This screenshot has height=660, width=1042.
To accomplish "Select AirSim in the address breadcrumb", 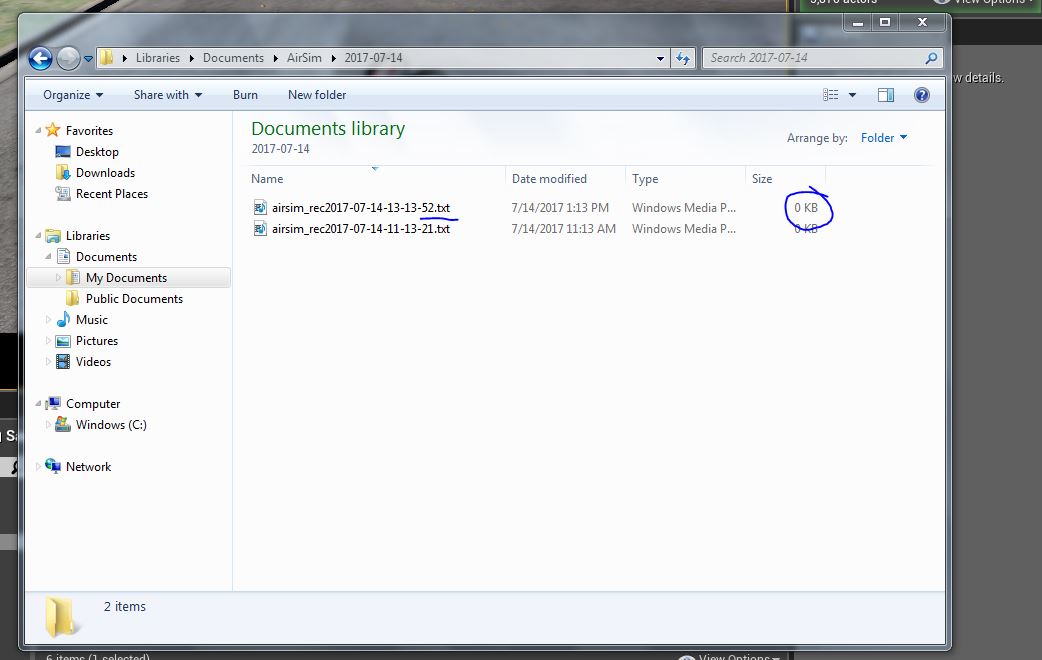I will 304,58.
